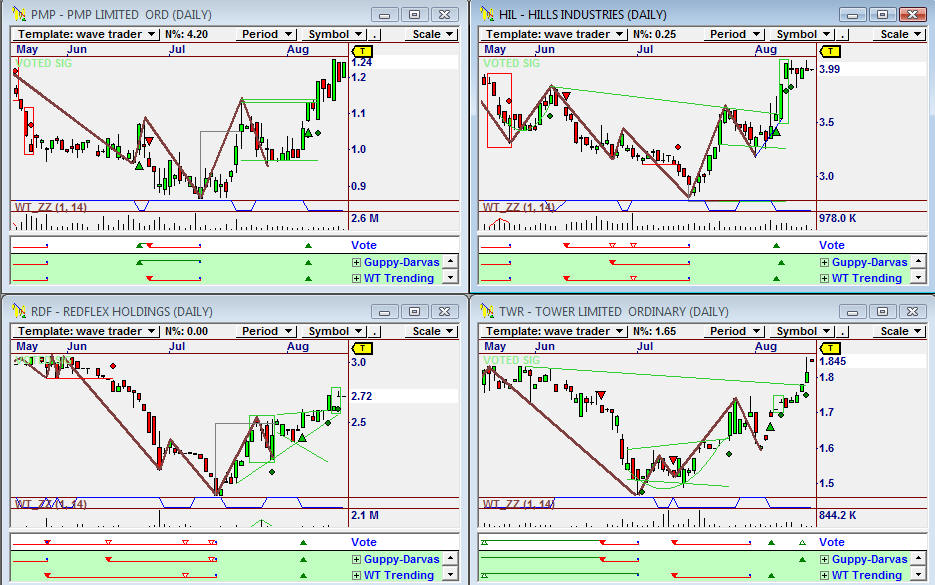Expand WT Trending row in PMP window
The image size is (935, 585).
356,278
